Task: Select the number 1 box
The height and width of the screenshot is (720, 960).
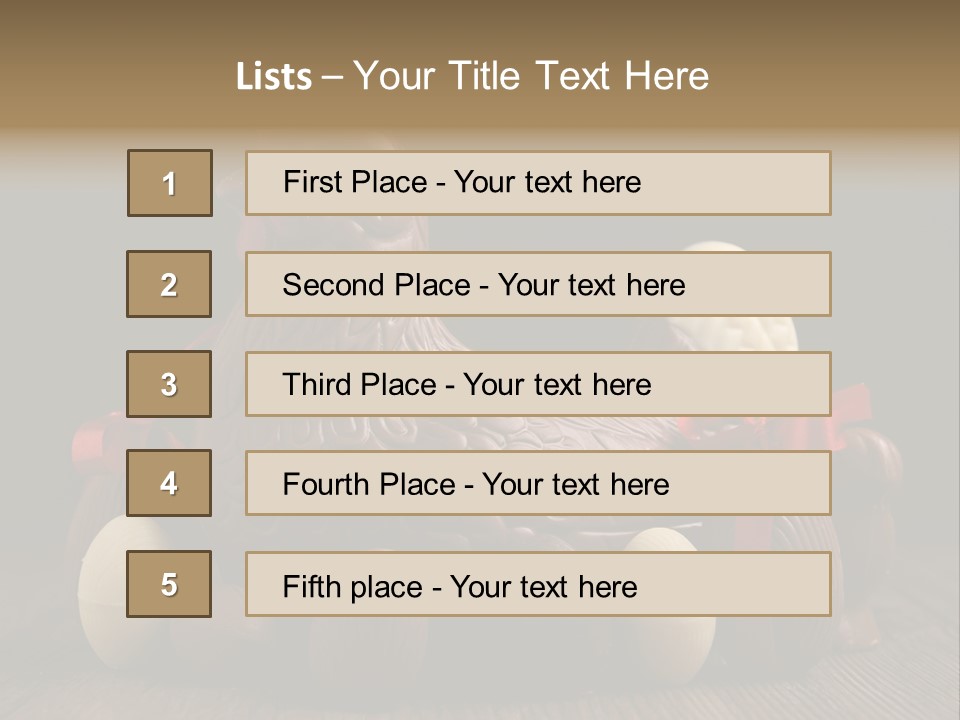Action: point(170,183)
